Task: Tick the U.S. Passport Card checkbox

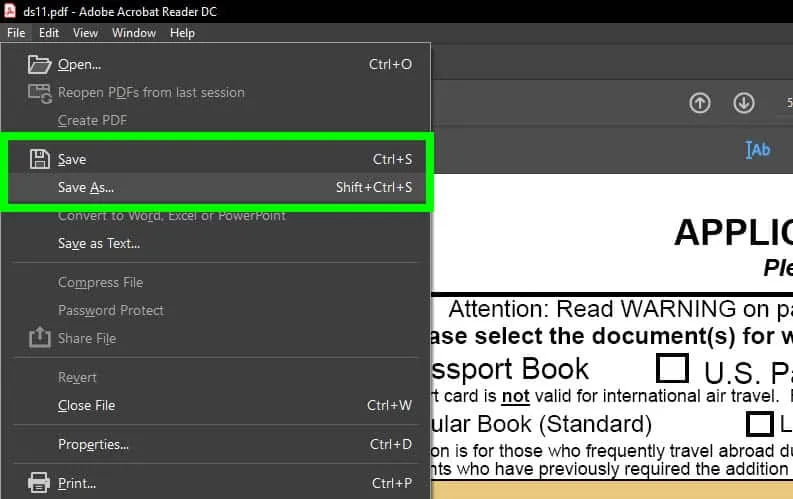Action: (x=672, y=368)
